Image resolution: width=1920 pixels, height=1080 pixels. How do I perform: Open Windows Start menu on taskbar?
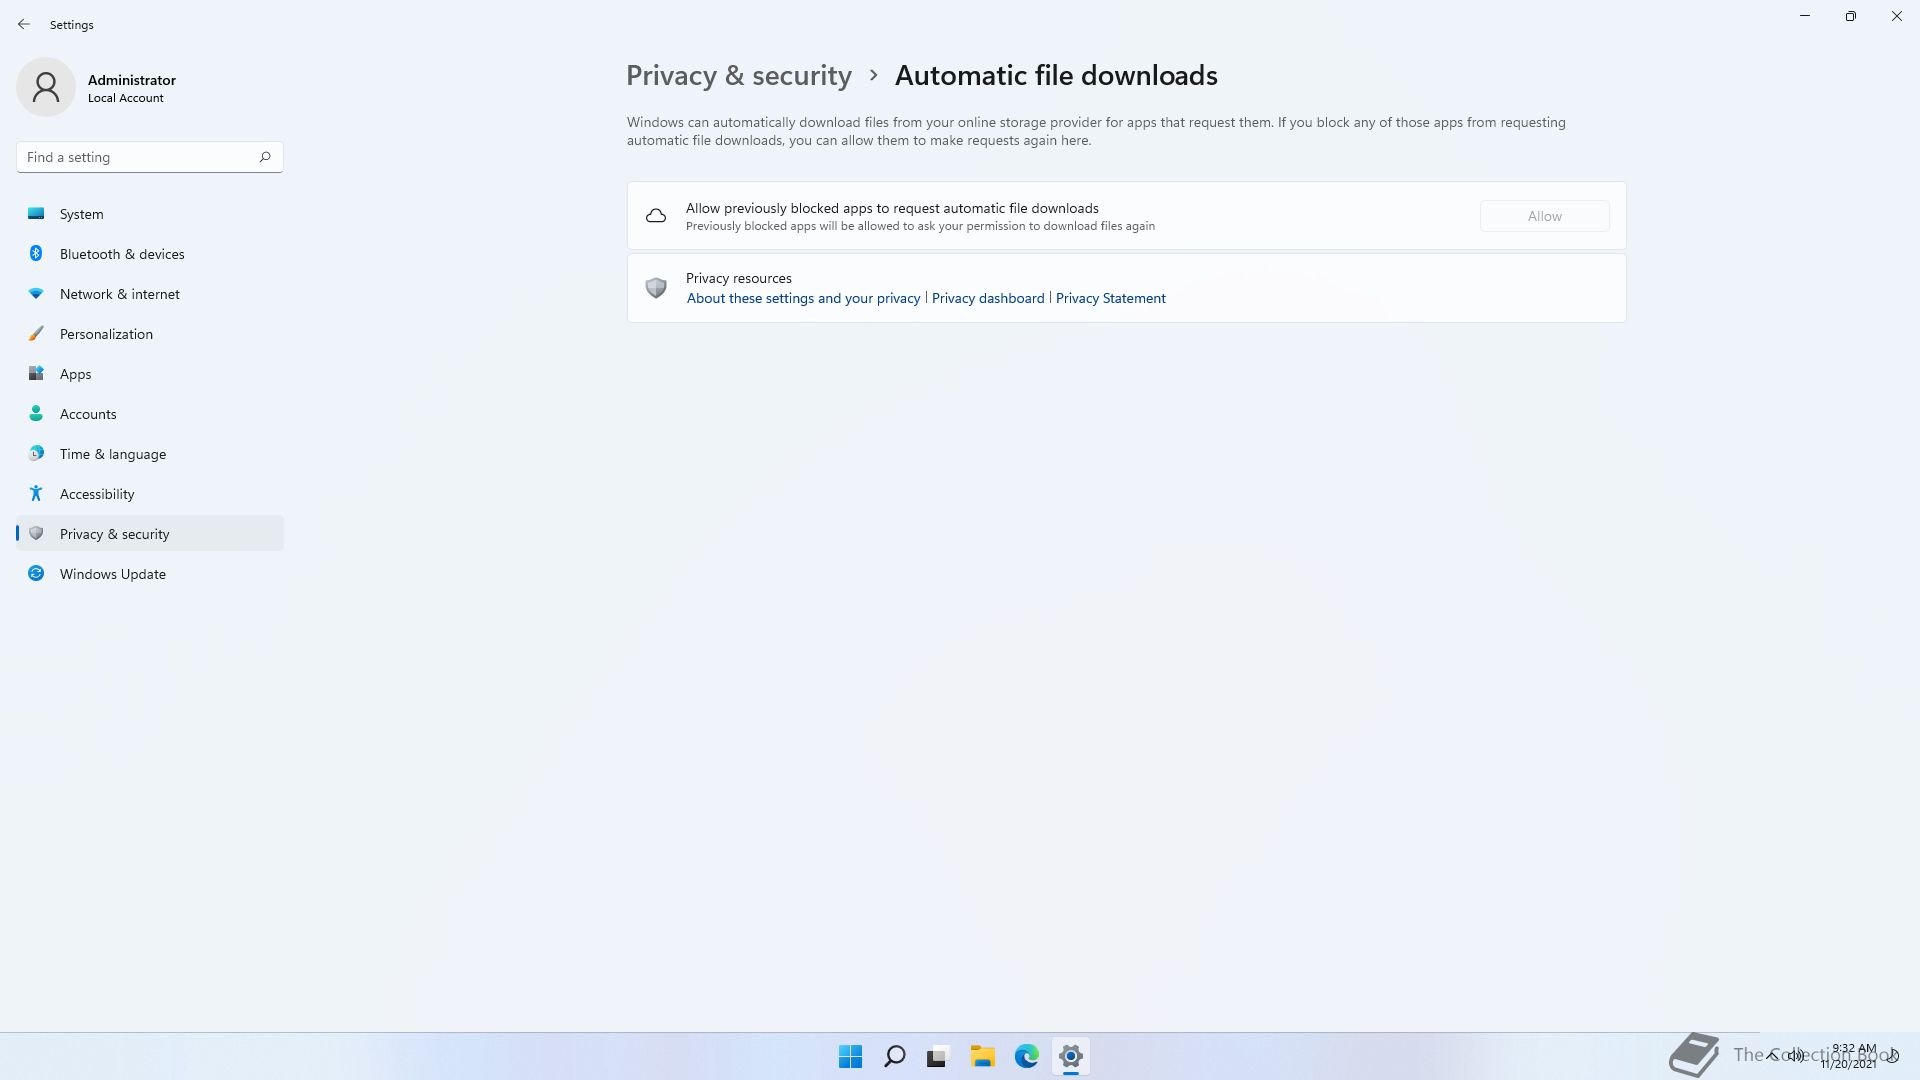851,1056
